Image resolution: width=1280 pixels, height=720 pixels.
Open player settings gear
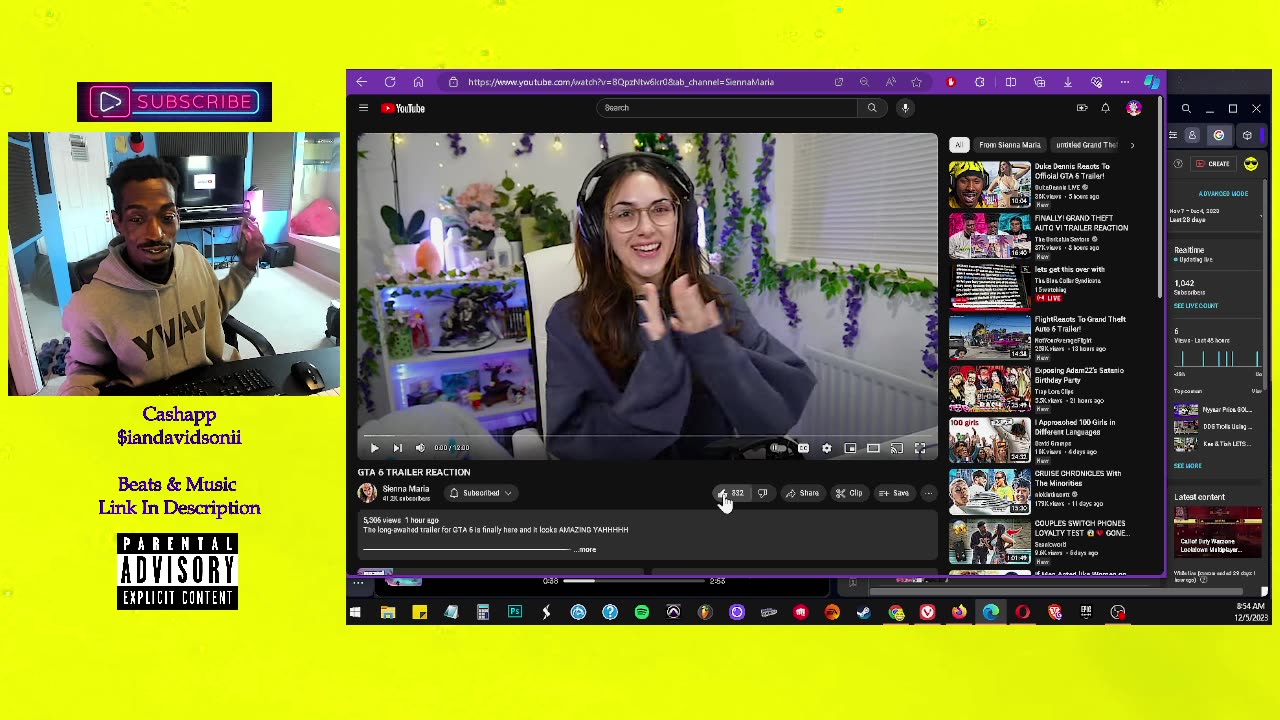click(x=827, y=448)
